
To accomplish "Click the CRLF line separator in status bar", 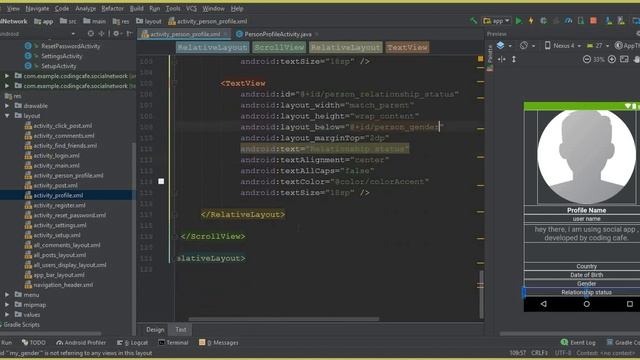I will point(539,353).
